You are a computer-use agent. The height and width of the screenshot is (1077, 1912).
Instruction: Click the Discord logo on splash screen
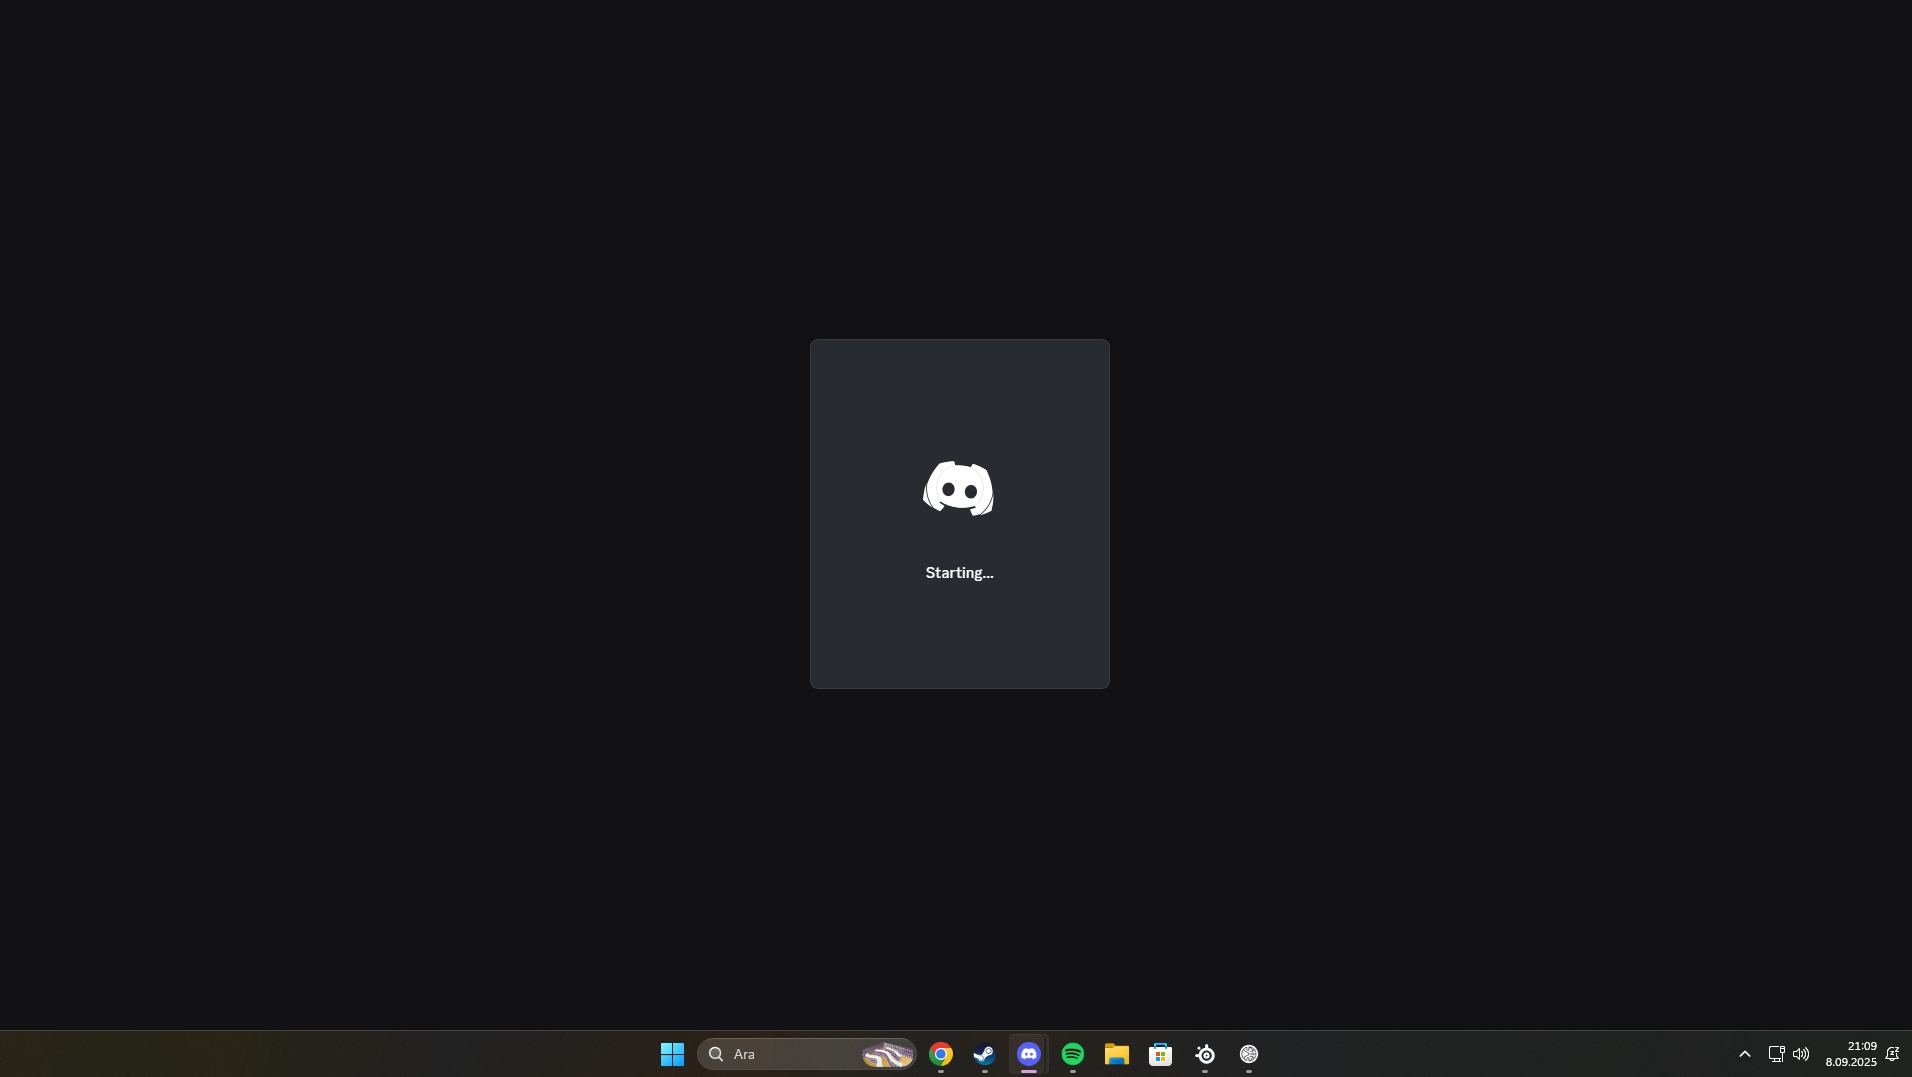click(958, 488)
